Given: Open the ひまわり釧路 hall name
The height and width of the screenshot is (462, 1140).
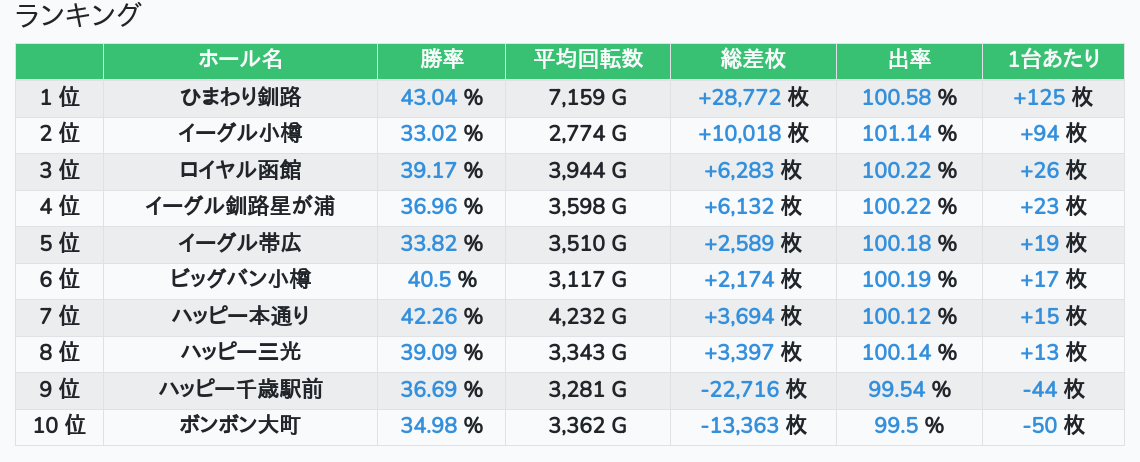Looking at the screenshot, I should point(240,97).
